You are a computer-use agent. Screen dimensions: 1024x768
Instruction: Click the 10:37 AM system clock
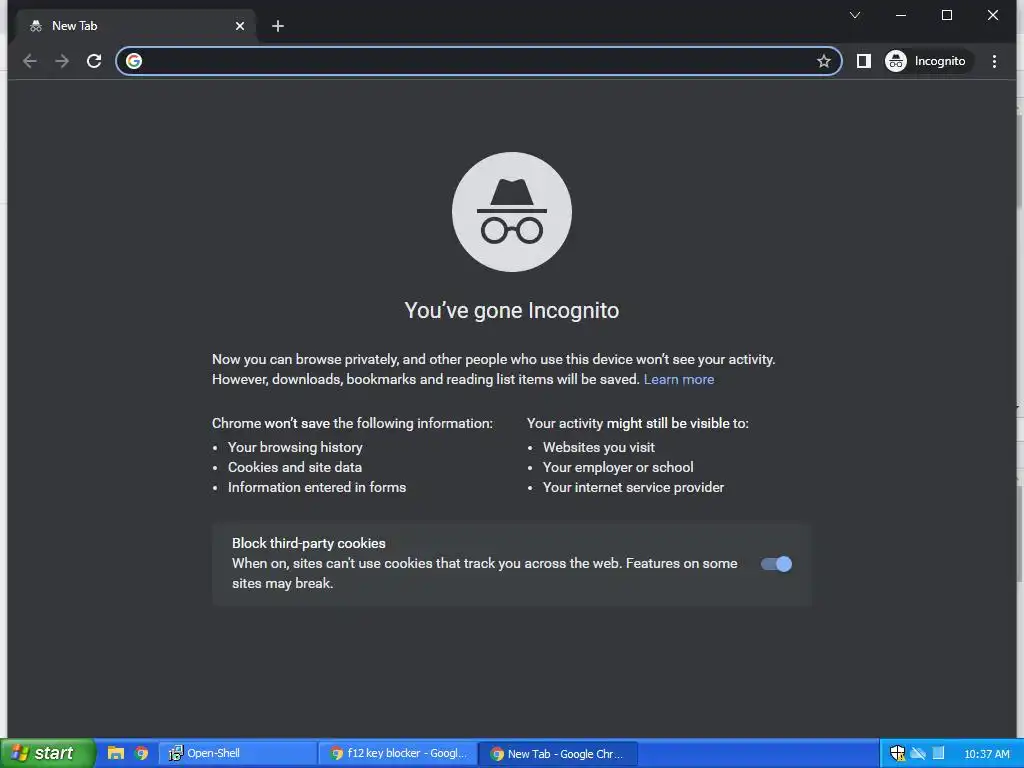[x=986, y=754]
